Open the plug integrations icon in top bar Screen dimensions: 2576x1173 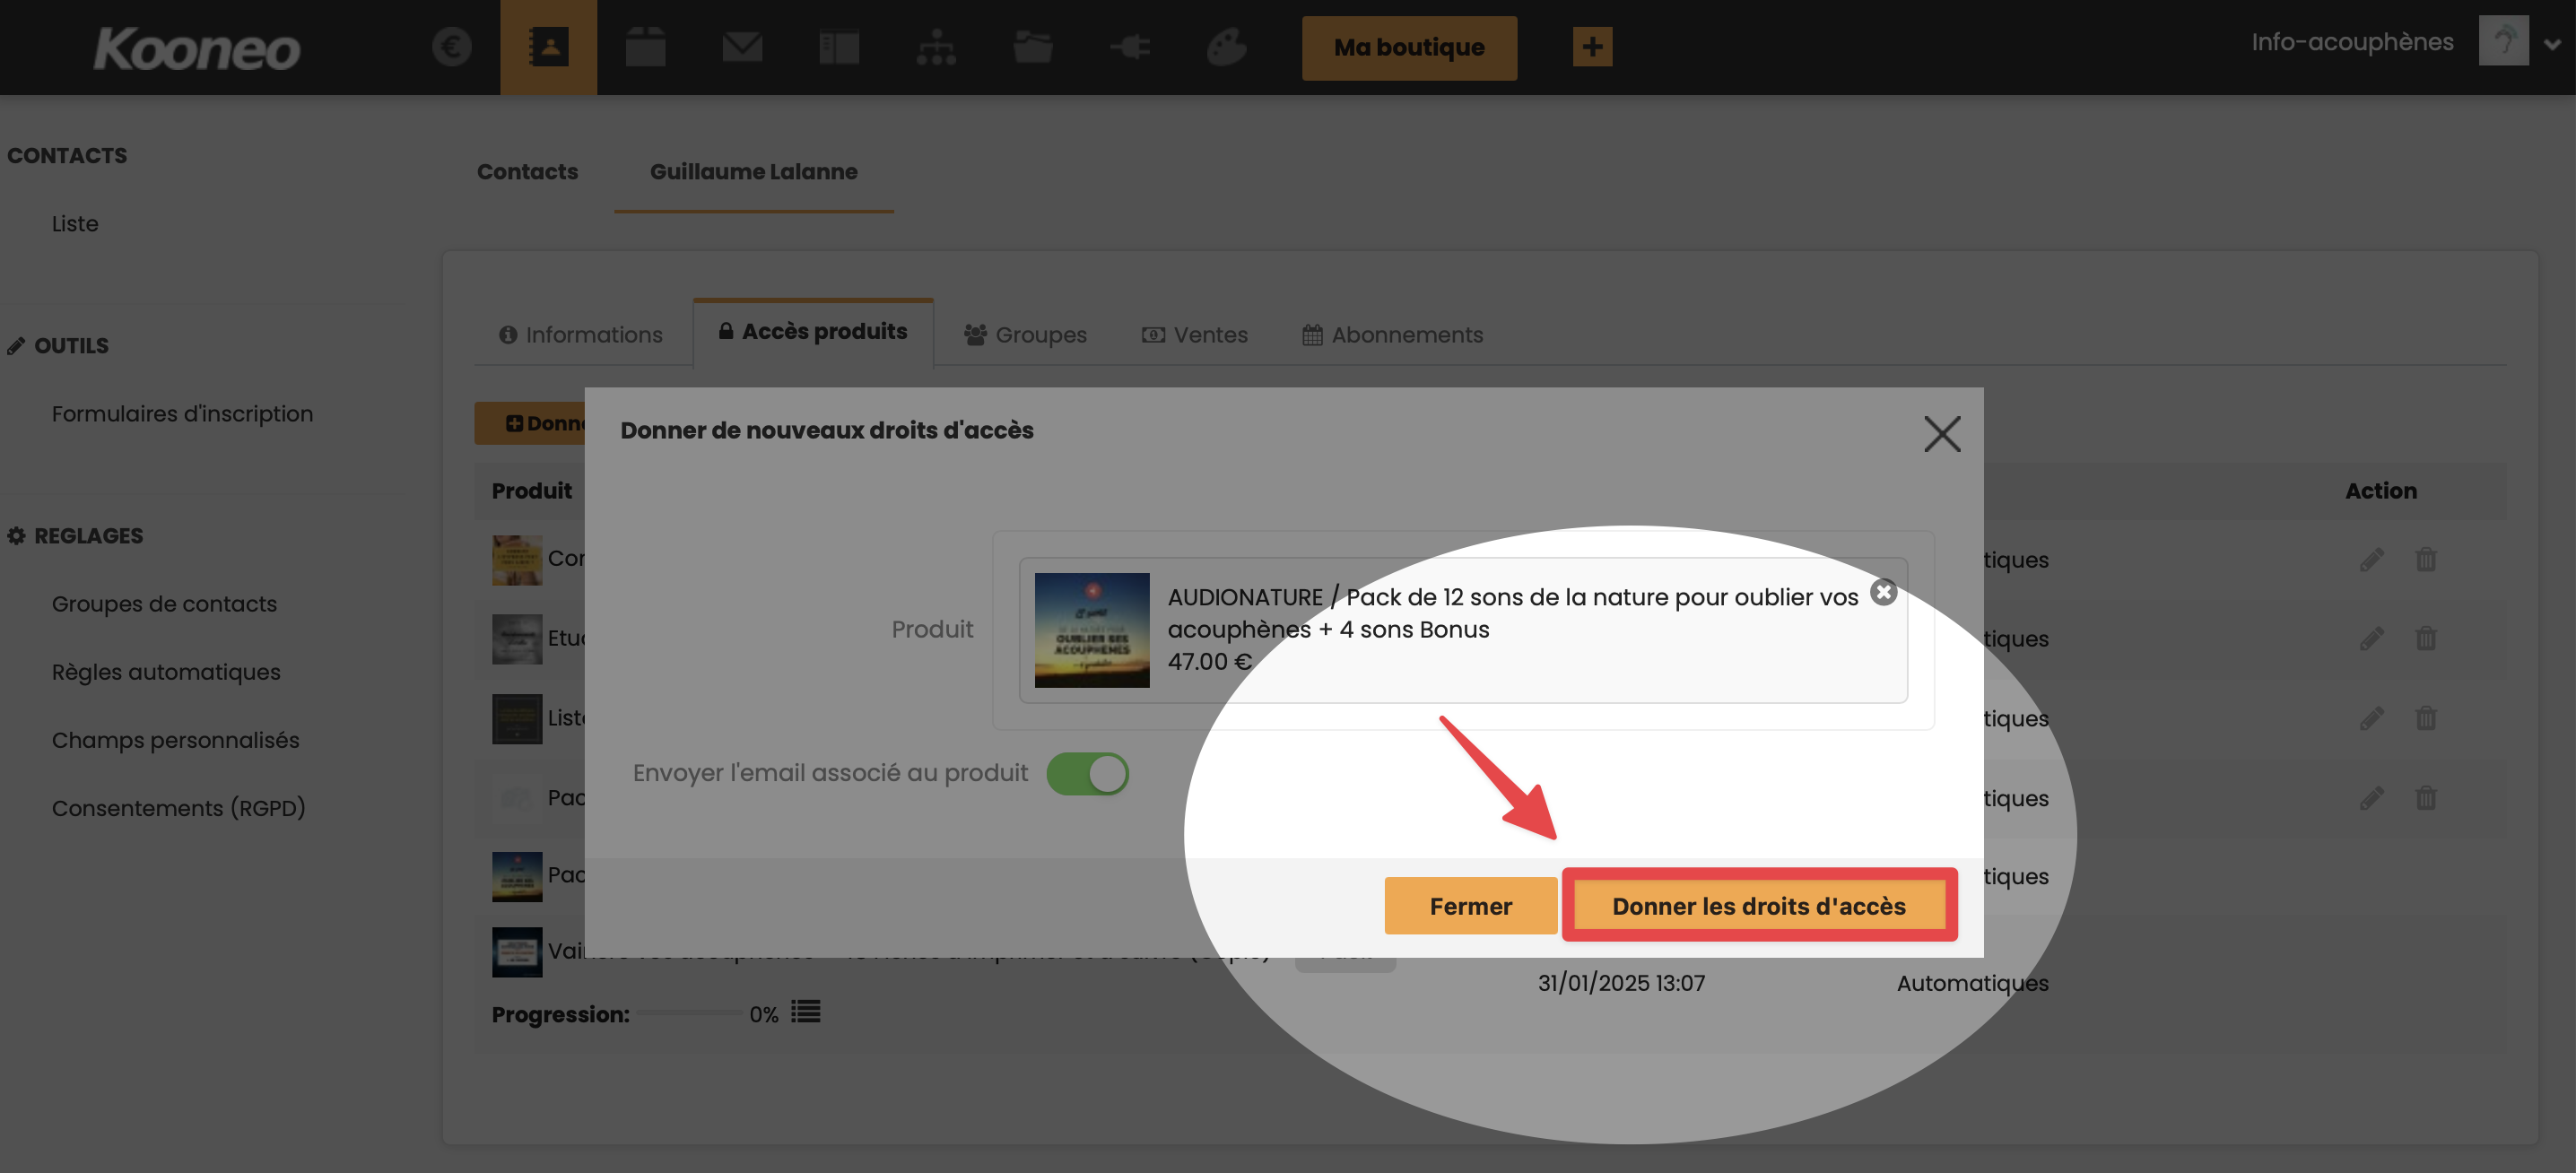[1130, 47]
